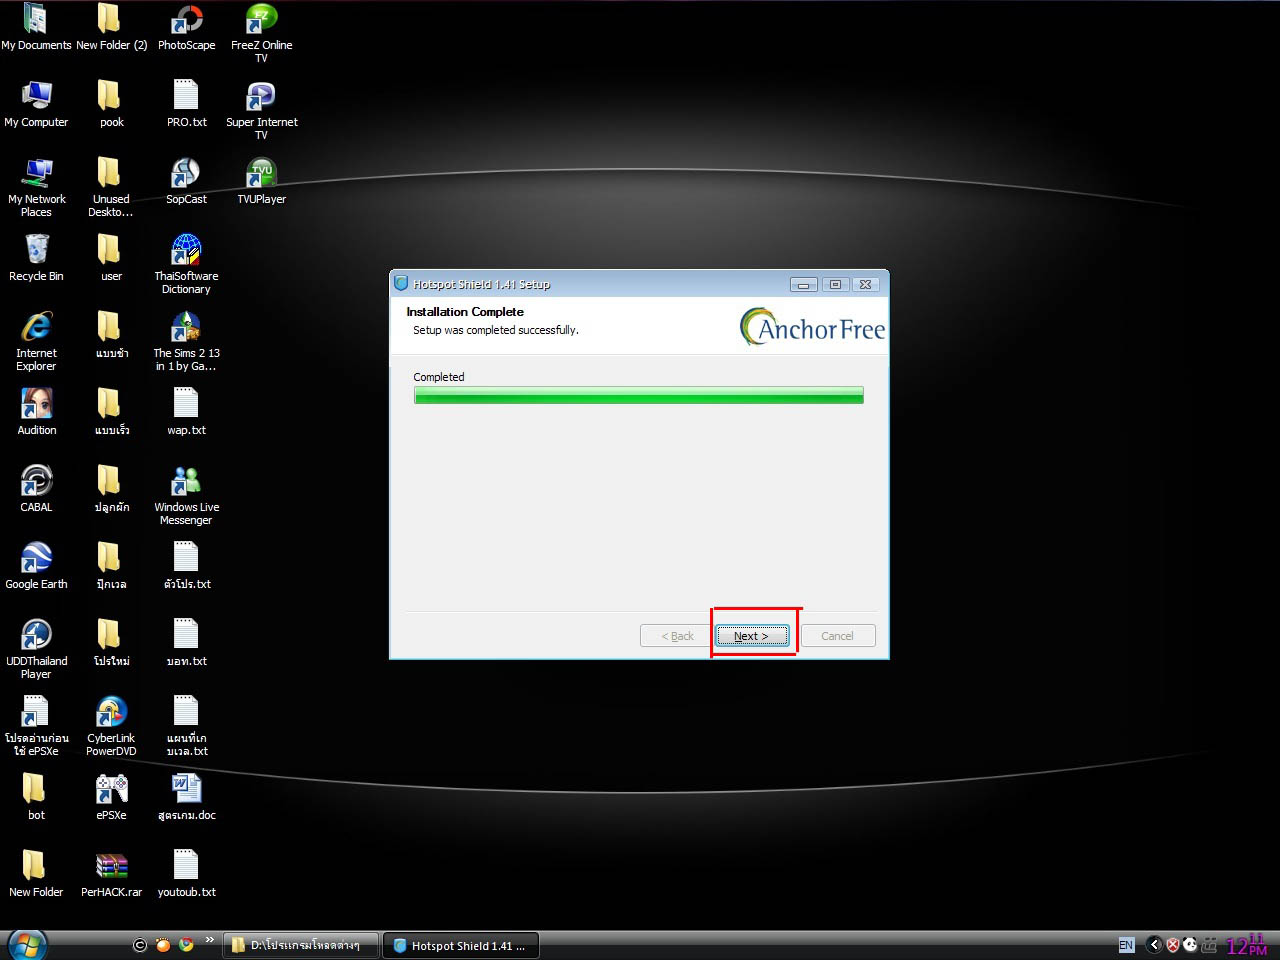Switch to the D:\ folder taskbar button
This screenshot has width=1280, height=960.
pos(301,945)
